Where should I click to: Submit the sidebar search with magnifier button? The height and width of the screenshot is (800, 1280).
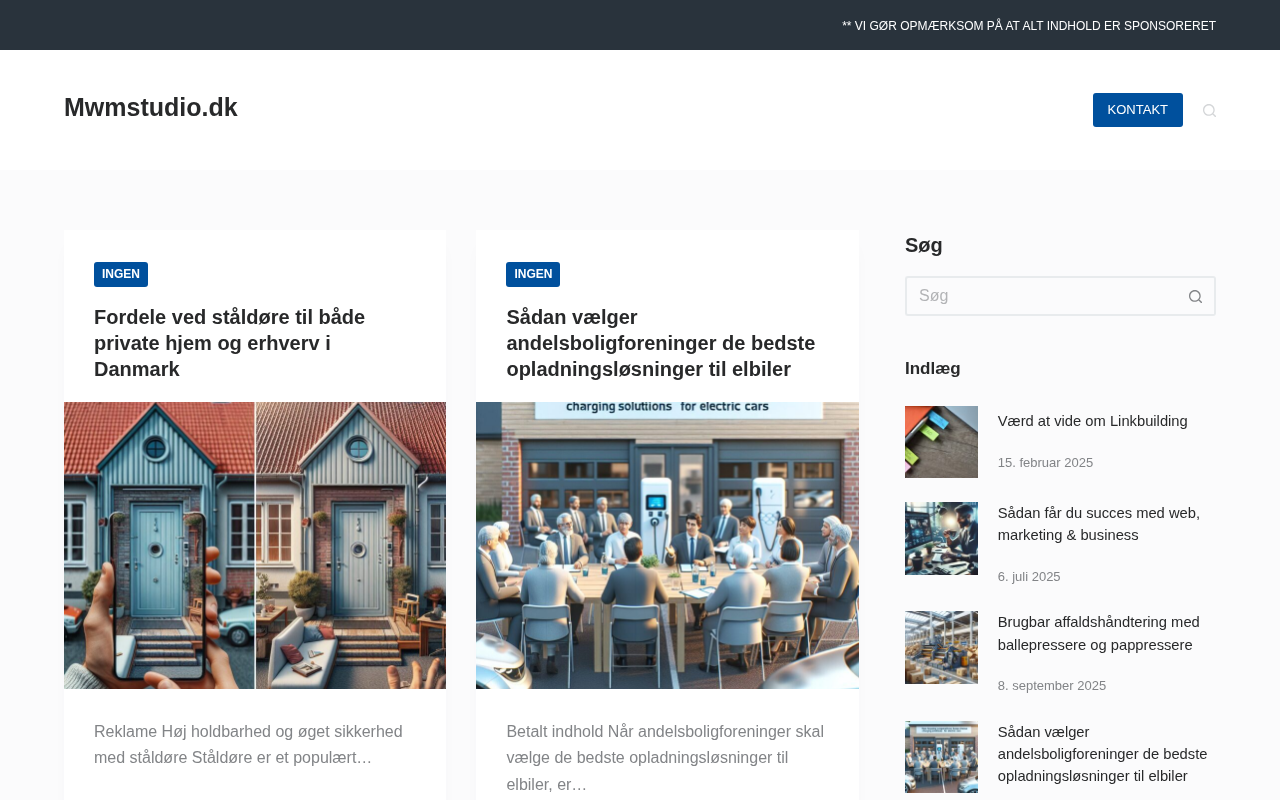coord(1195,296)
